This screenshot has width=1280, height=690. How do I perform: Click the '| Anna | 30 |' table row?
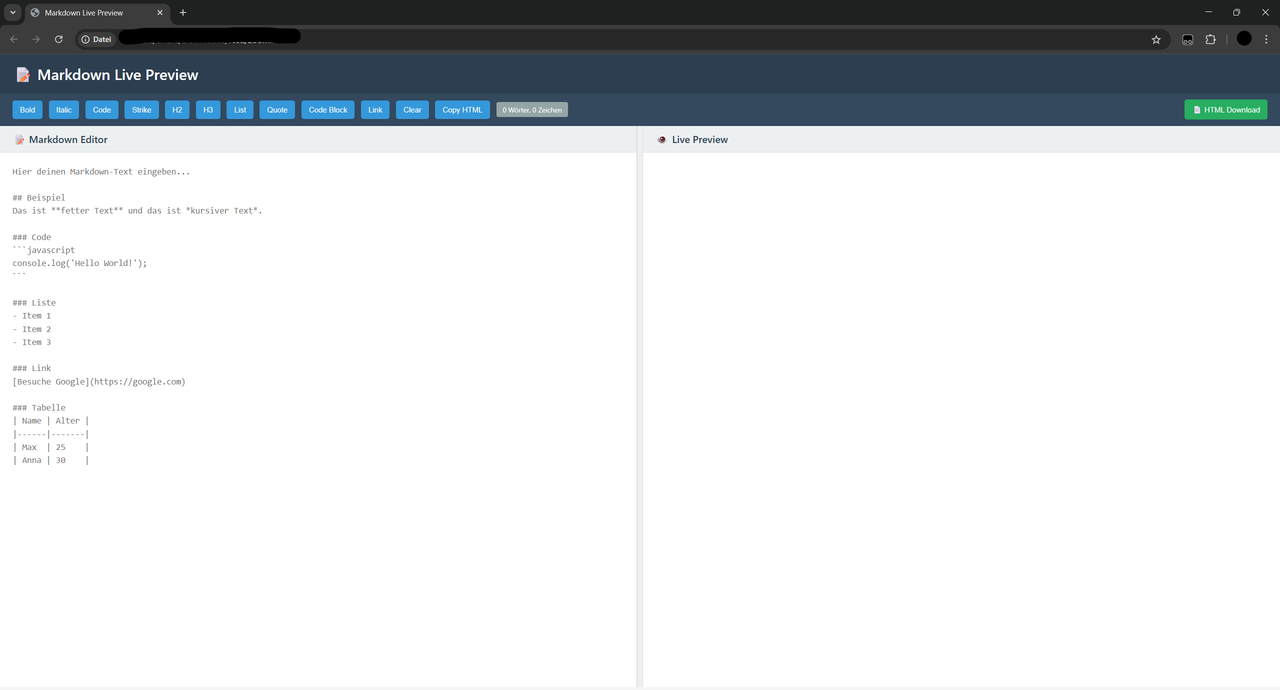coord(51,460)
